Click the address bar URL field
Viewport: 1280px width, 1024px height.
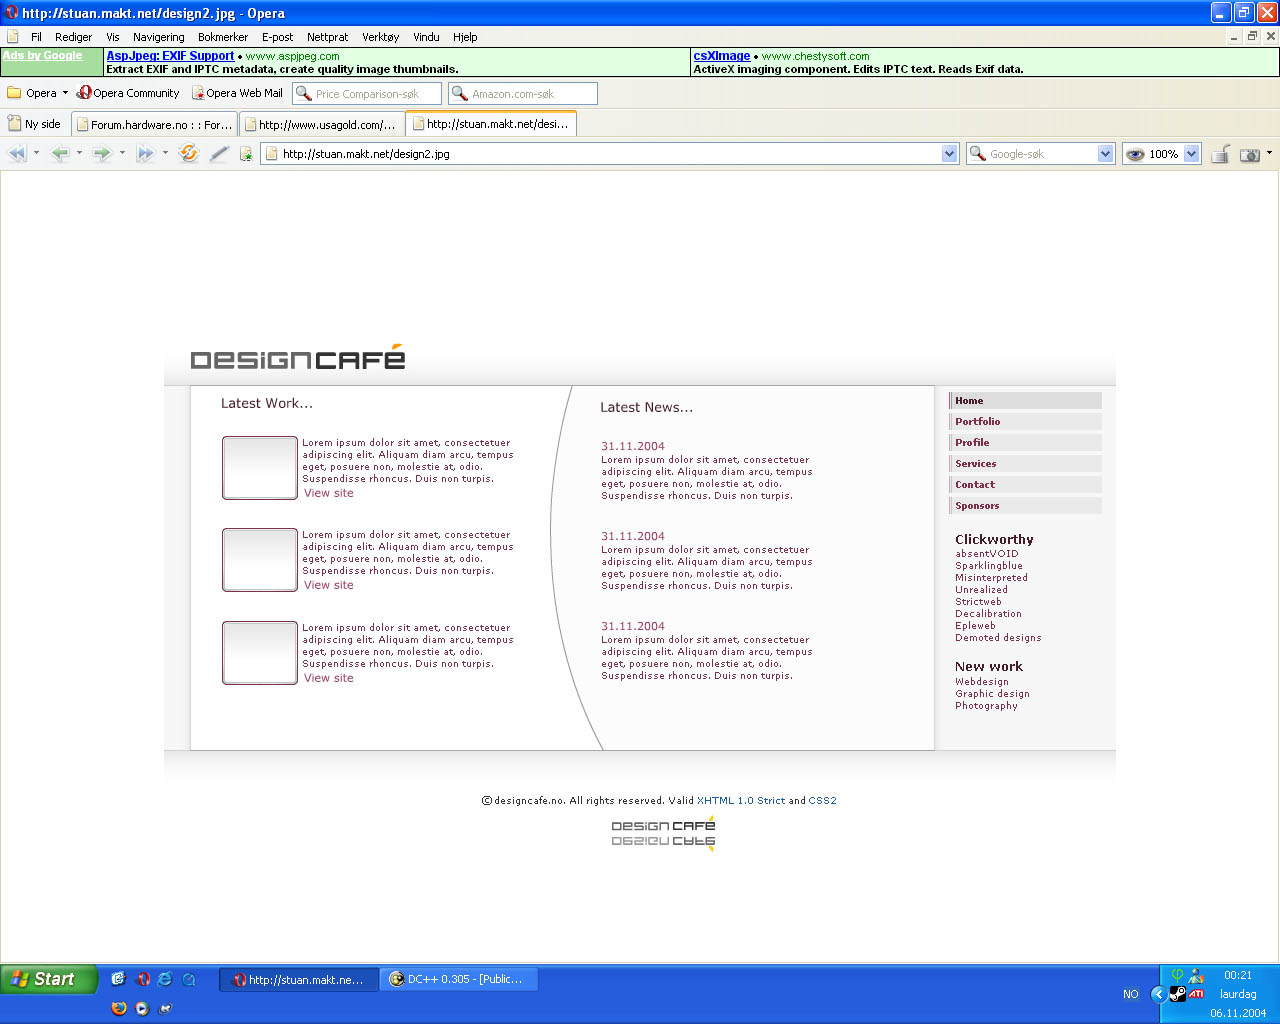(609, 154)
